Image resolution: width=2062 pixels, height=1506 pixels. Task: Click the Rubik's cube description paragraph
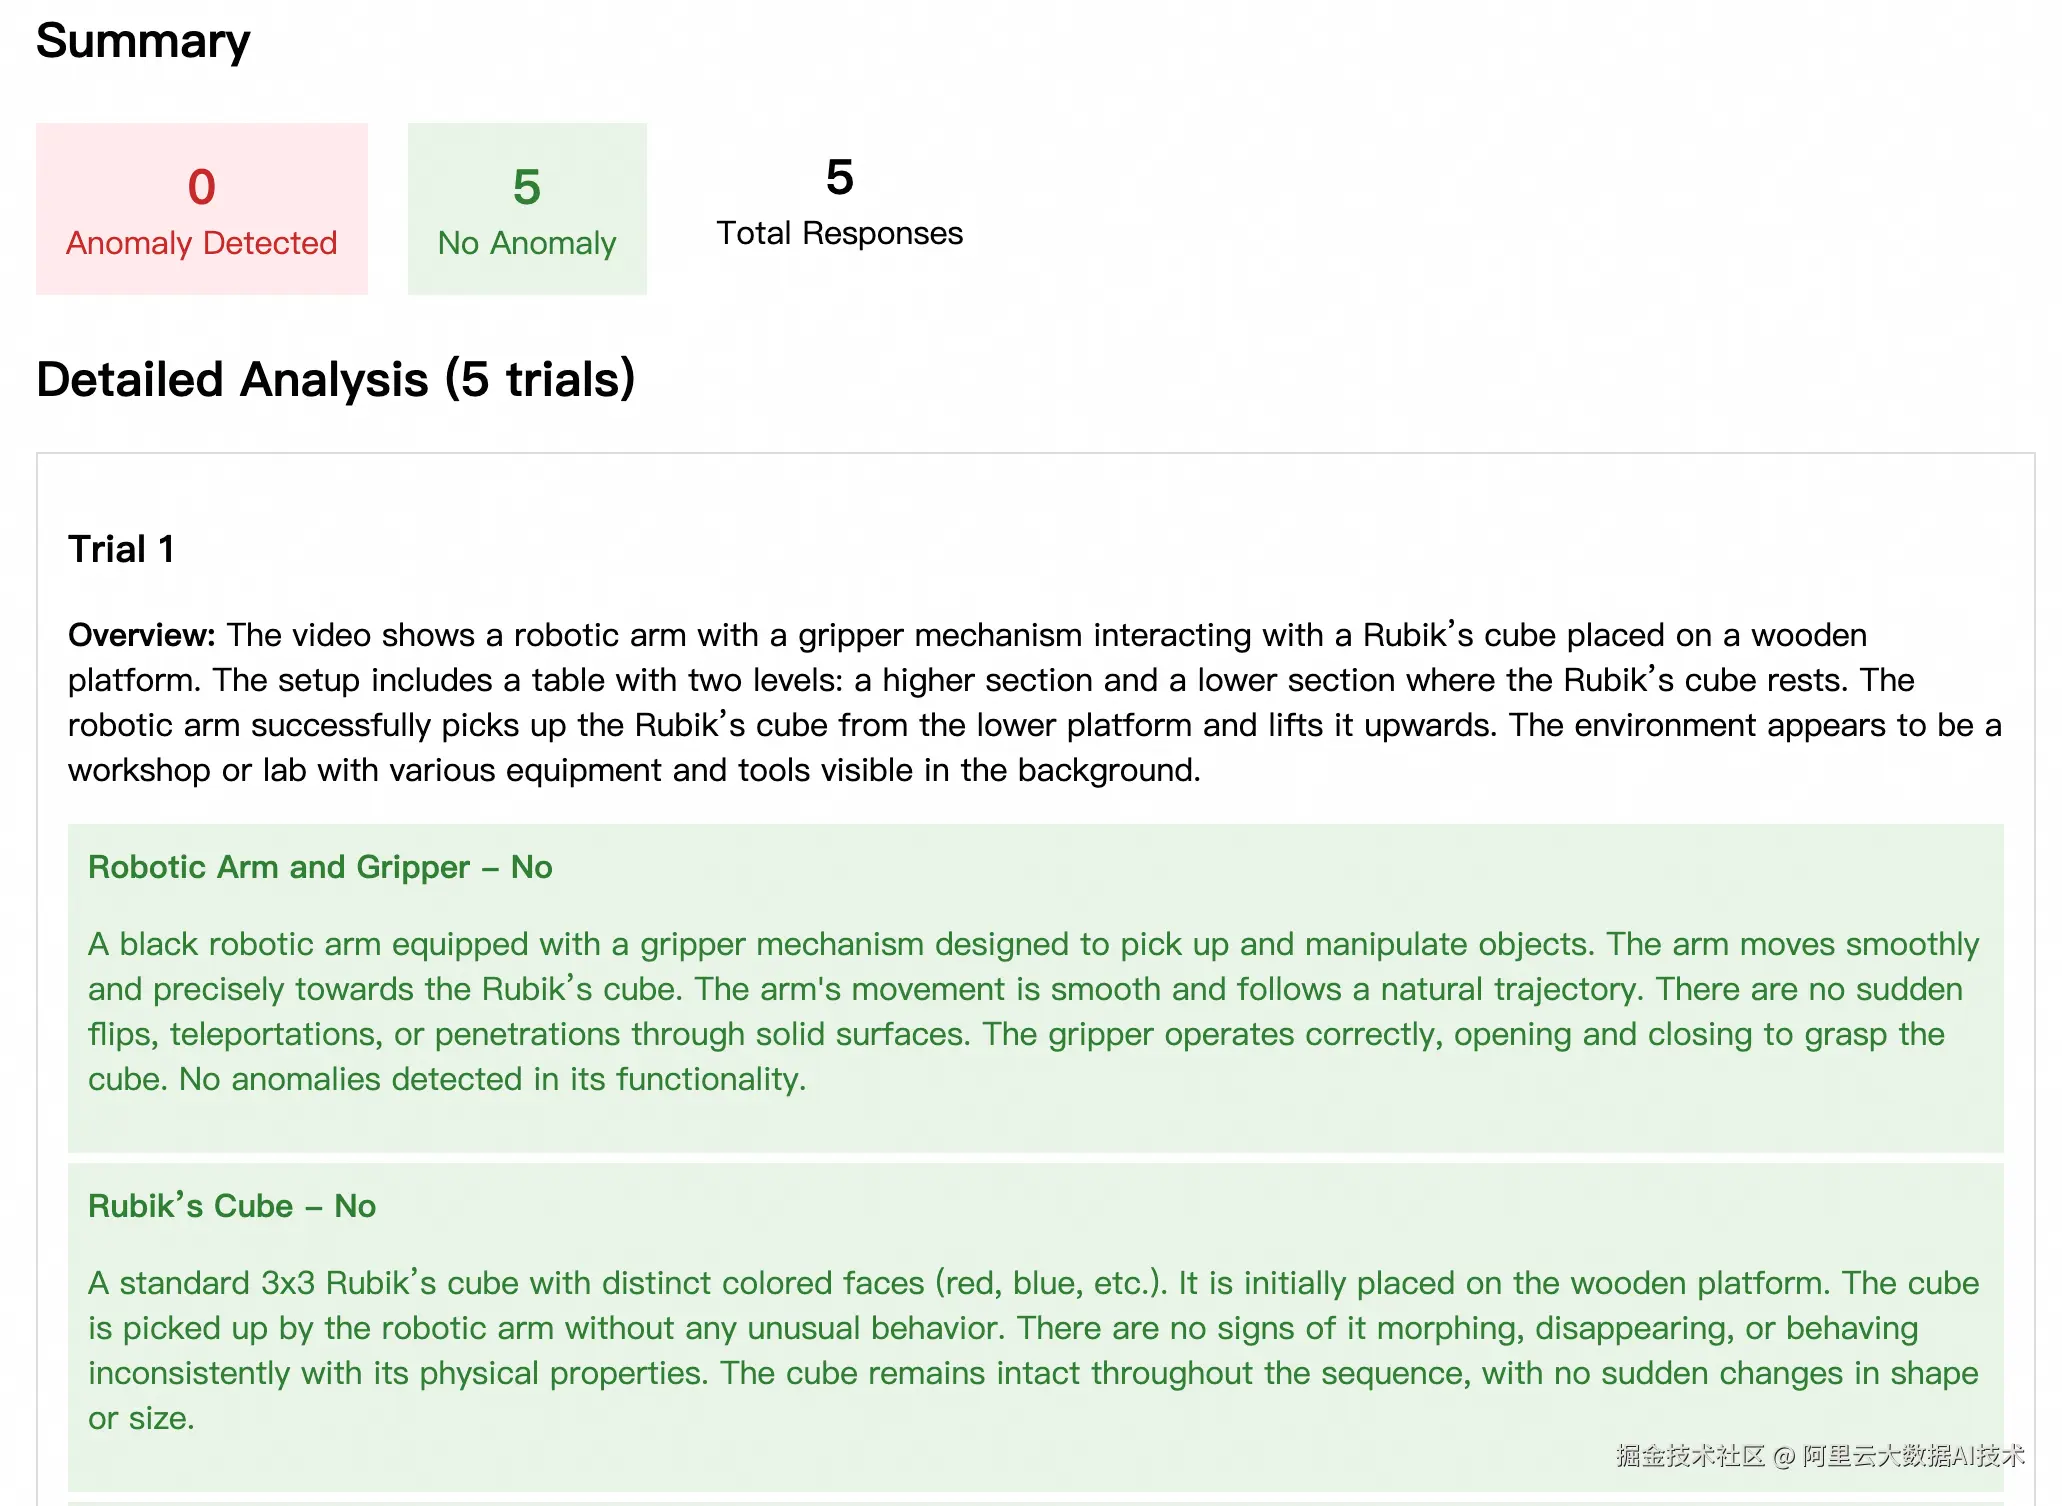(x=1034, y=1350)
